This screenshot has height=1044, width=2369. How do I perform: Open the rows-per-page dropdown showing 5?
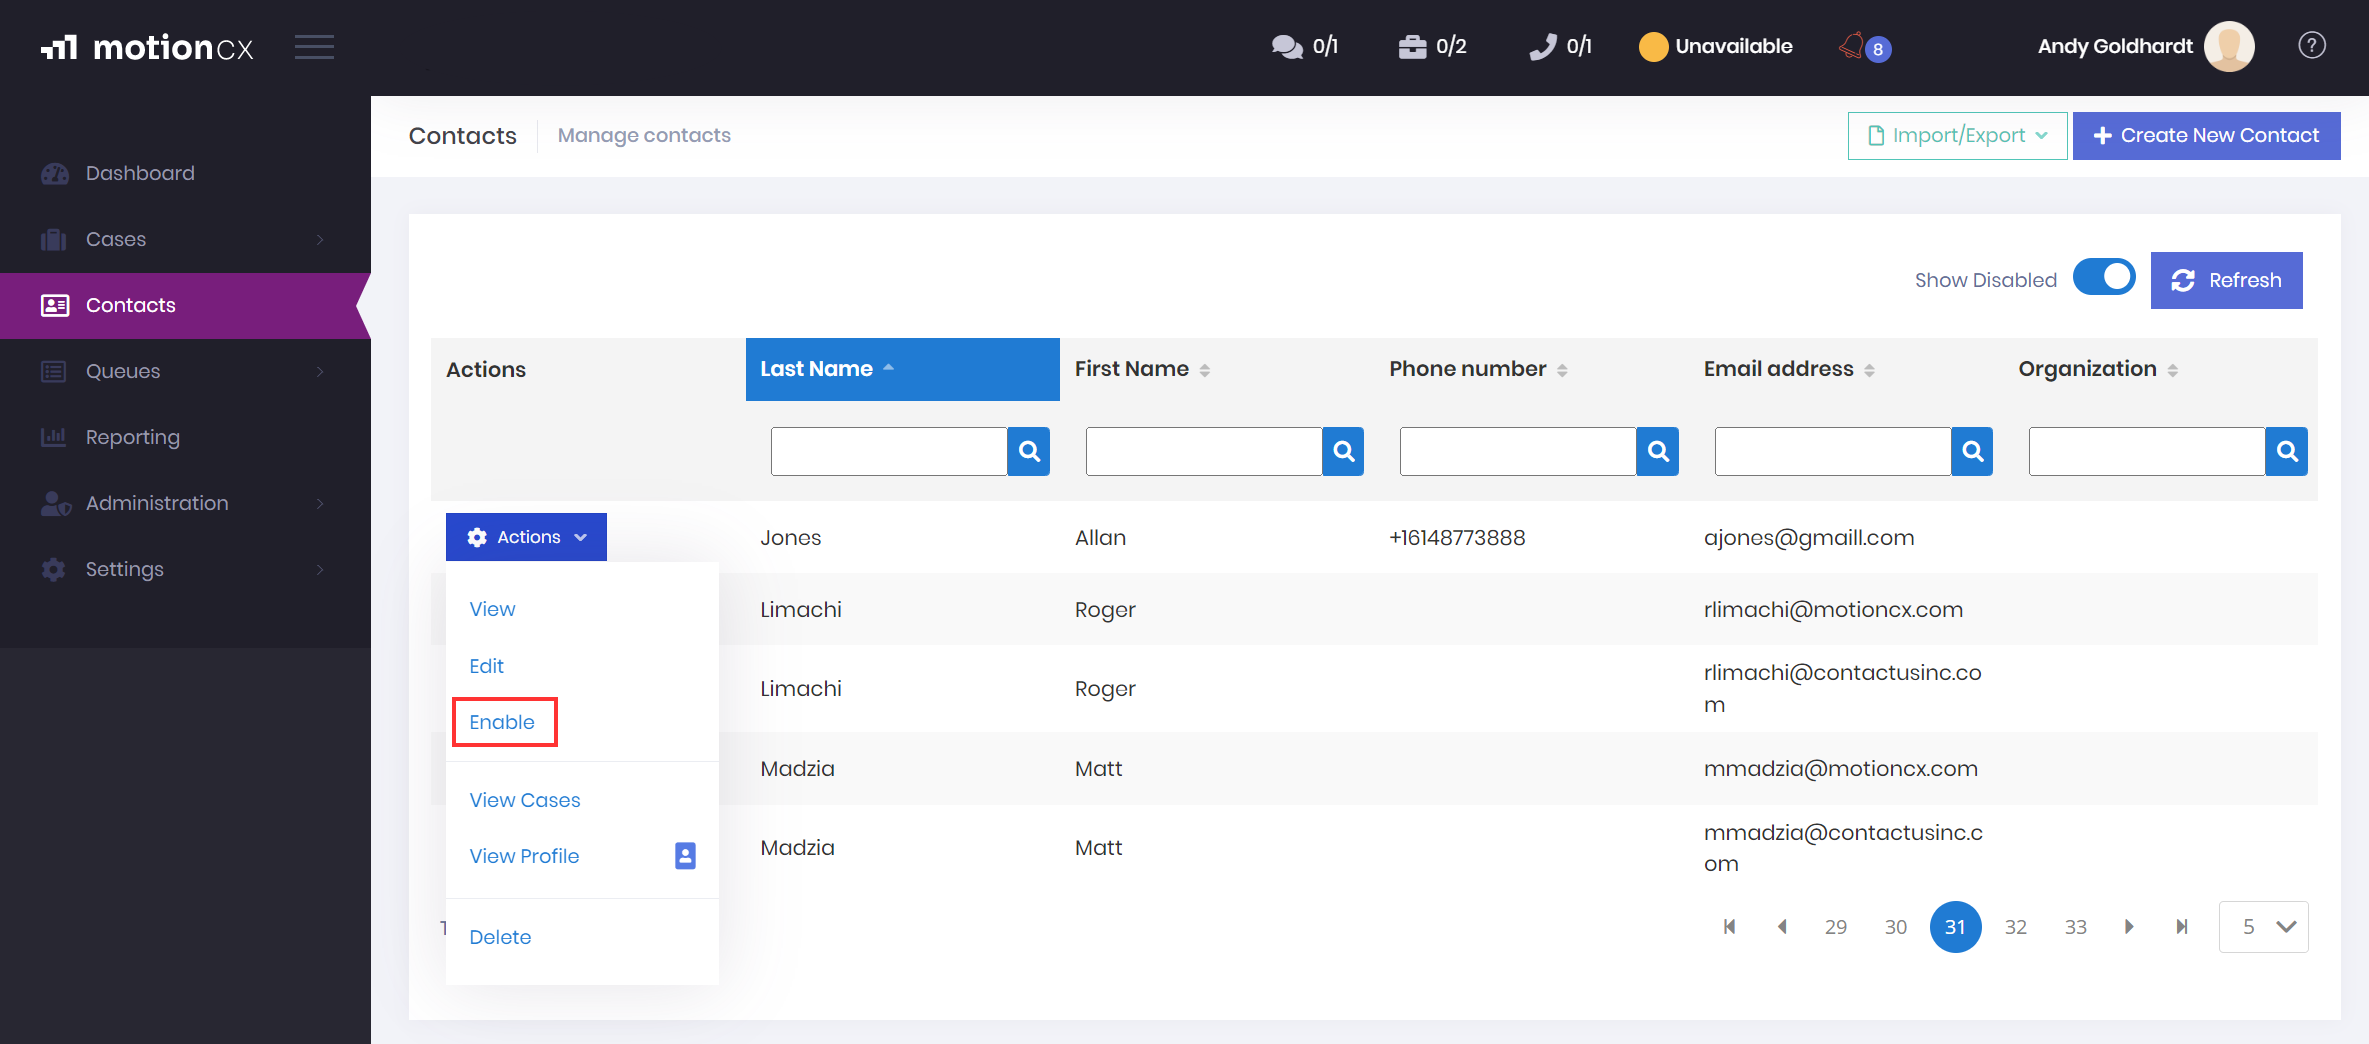[x=2264, y=927]
